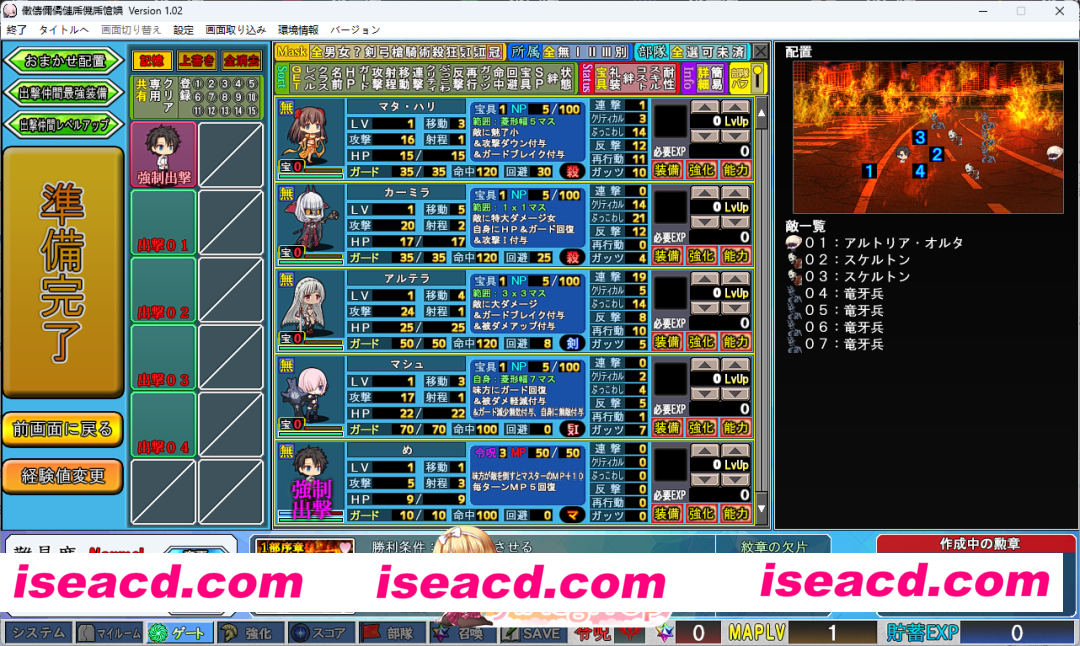Open the 能力 ability button for マタ・ハリ
The image size is (1080, 646).
tap(736, 170)
